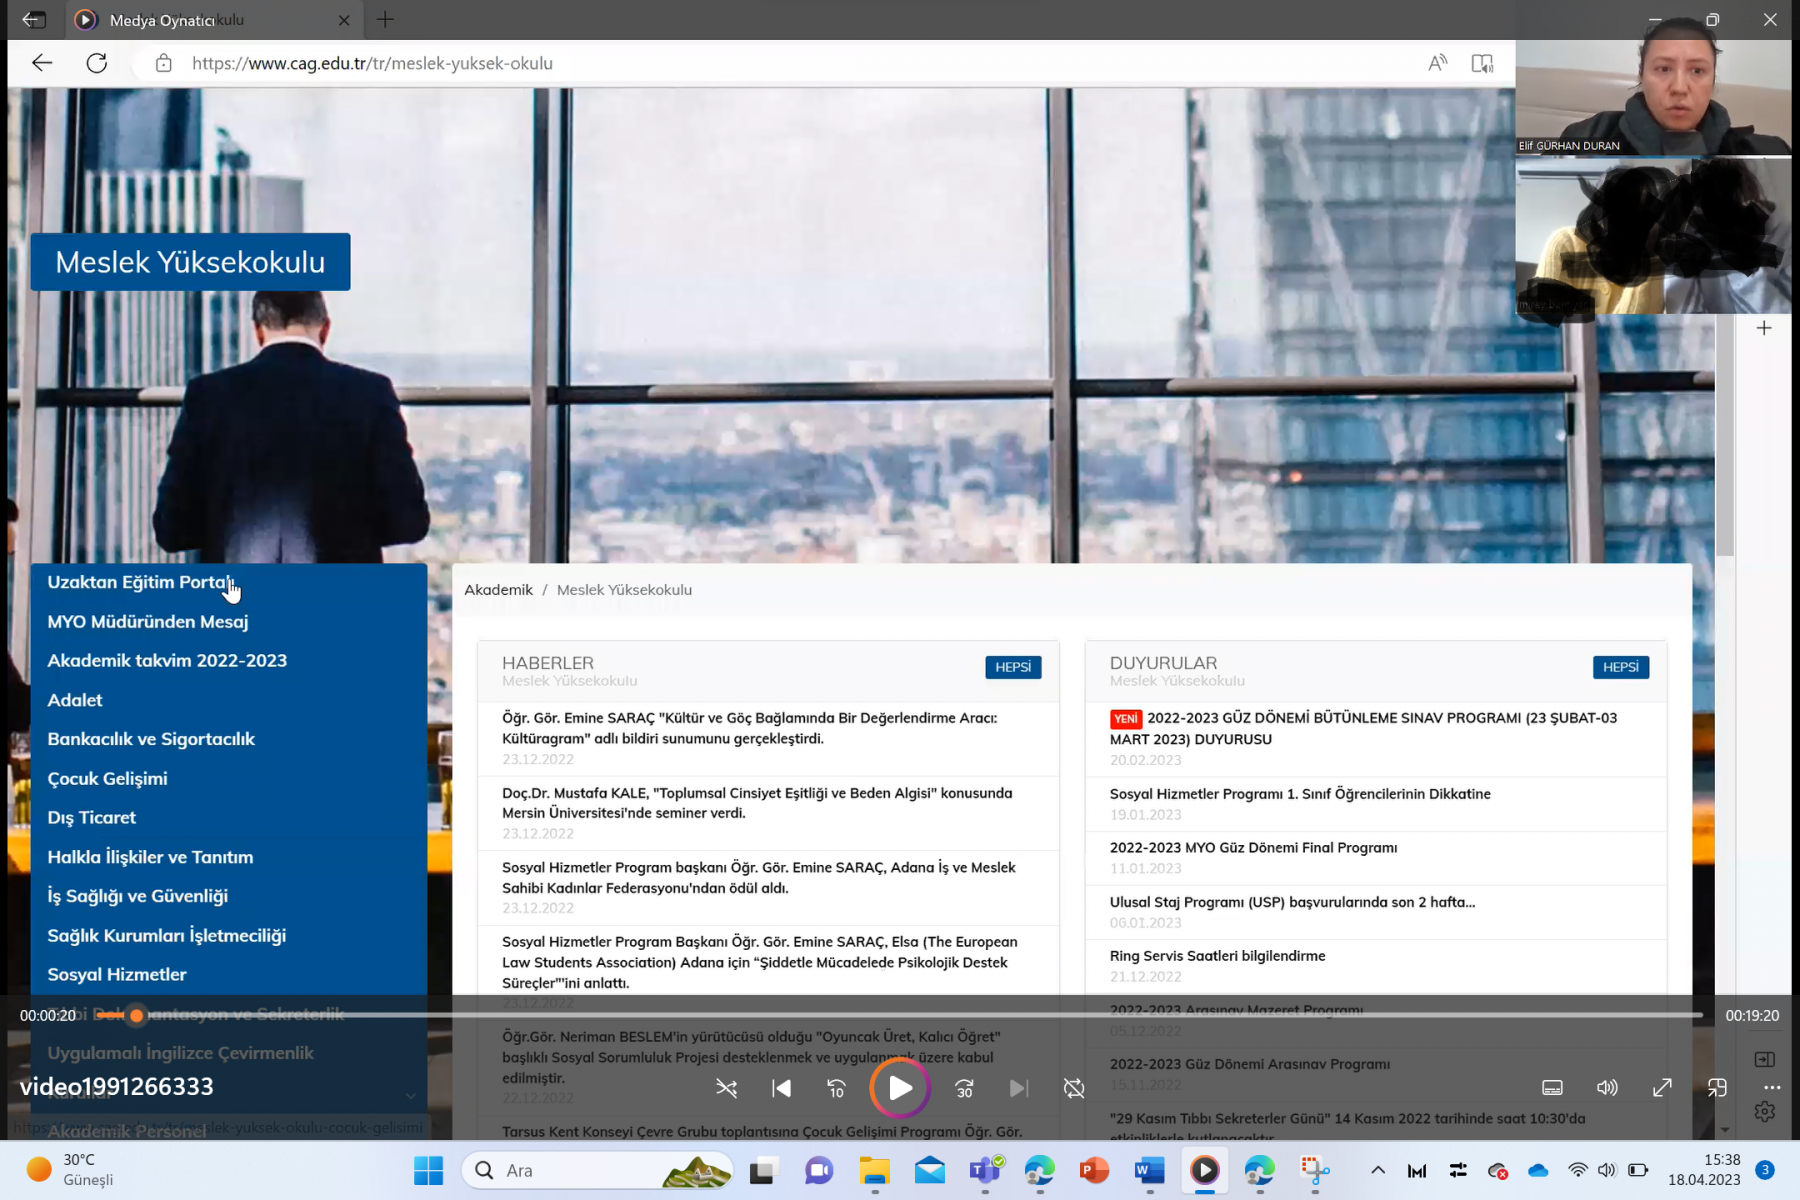Open Bankacılık ve Sigortacılık program
The width and height of the screenshot is (1800, 1200).
pos(151,739)
